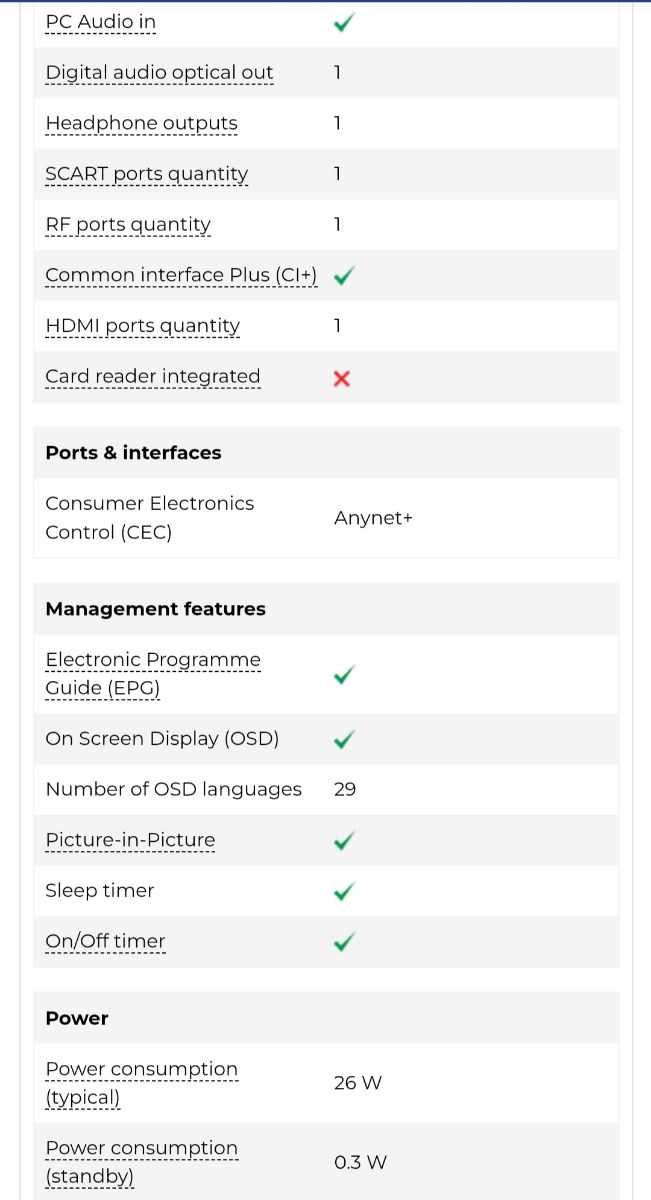Click the RF ports quantity term
The height and width of the screenshot is (1200, 651).
pyautogui.click(x=128, y=225)
